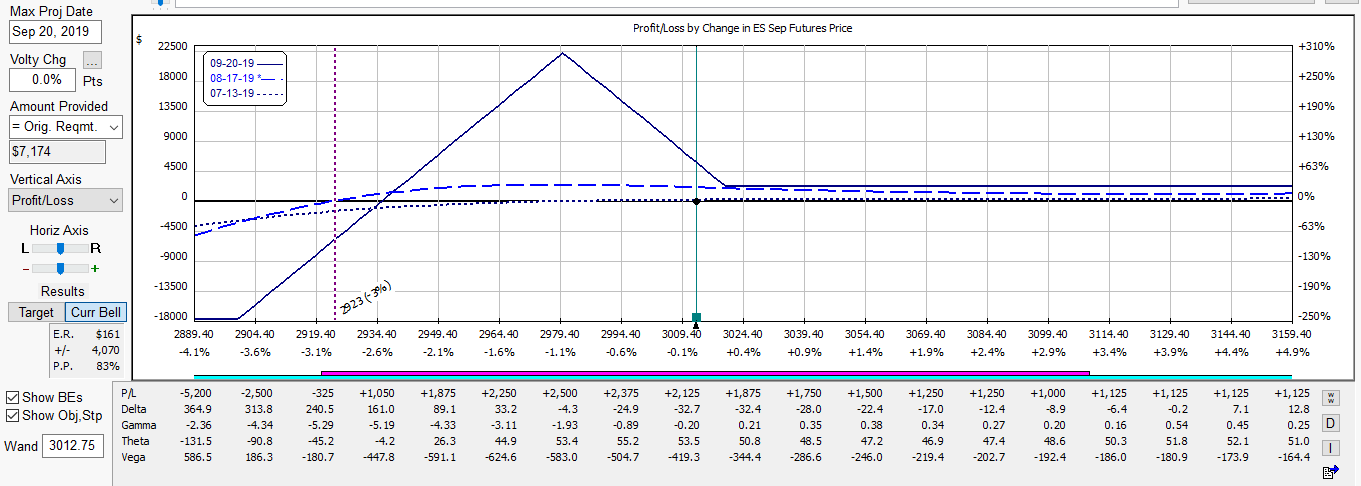The width and height of the screenshot is (1361, 486).
Task: Click the 08-17-19 legend entry
Action: click(x=246, y=78)
